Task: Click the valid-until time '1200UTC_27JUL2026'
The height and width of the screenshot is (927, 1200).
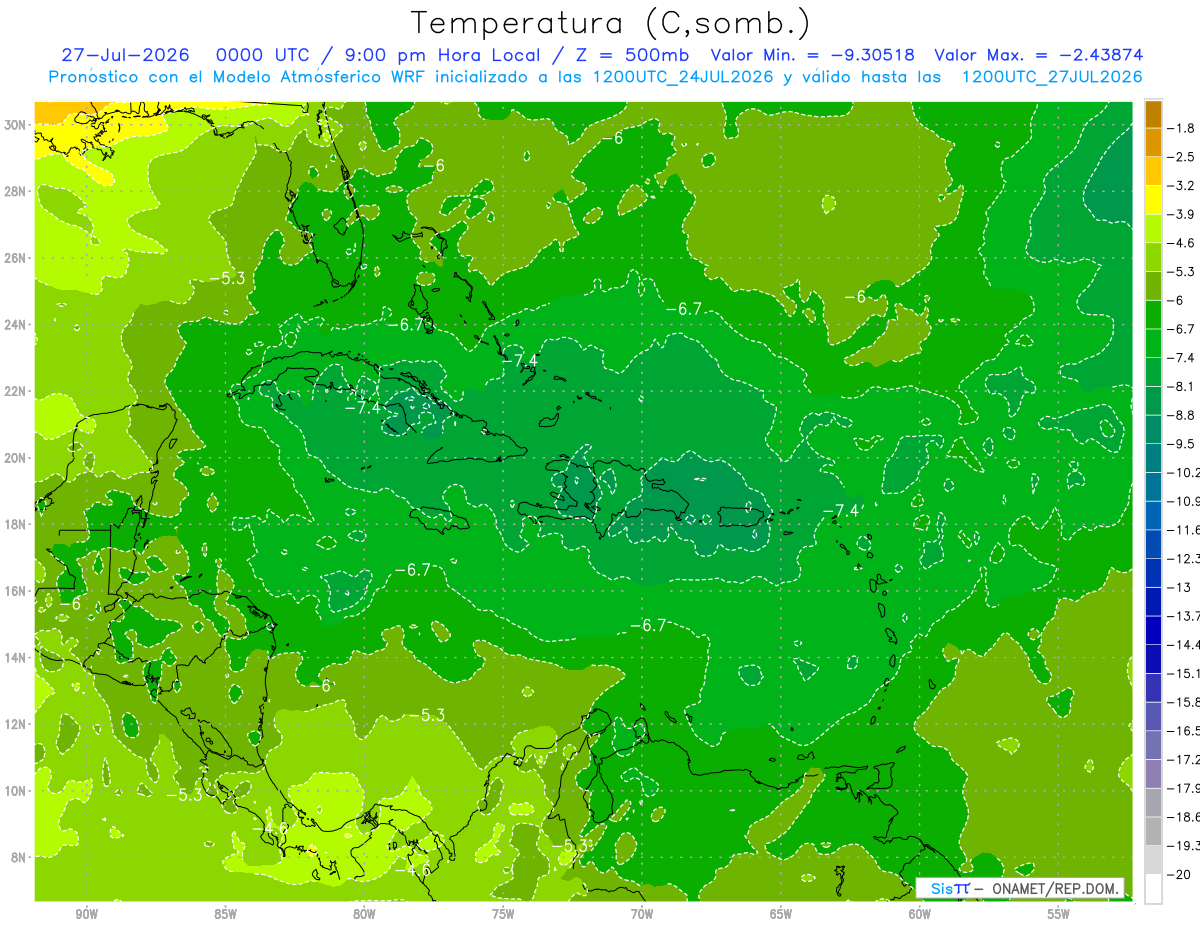Action: tap(1052, 77)
